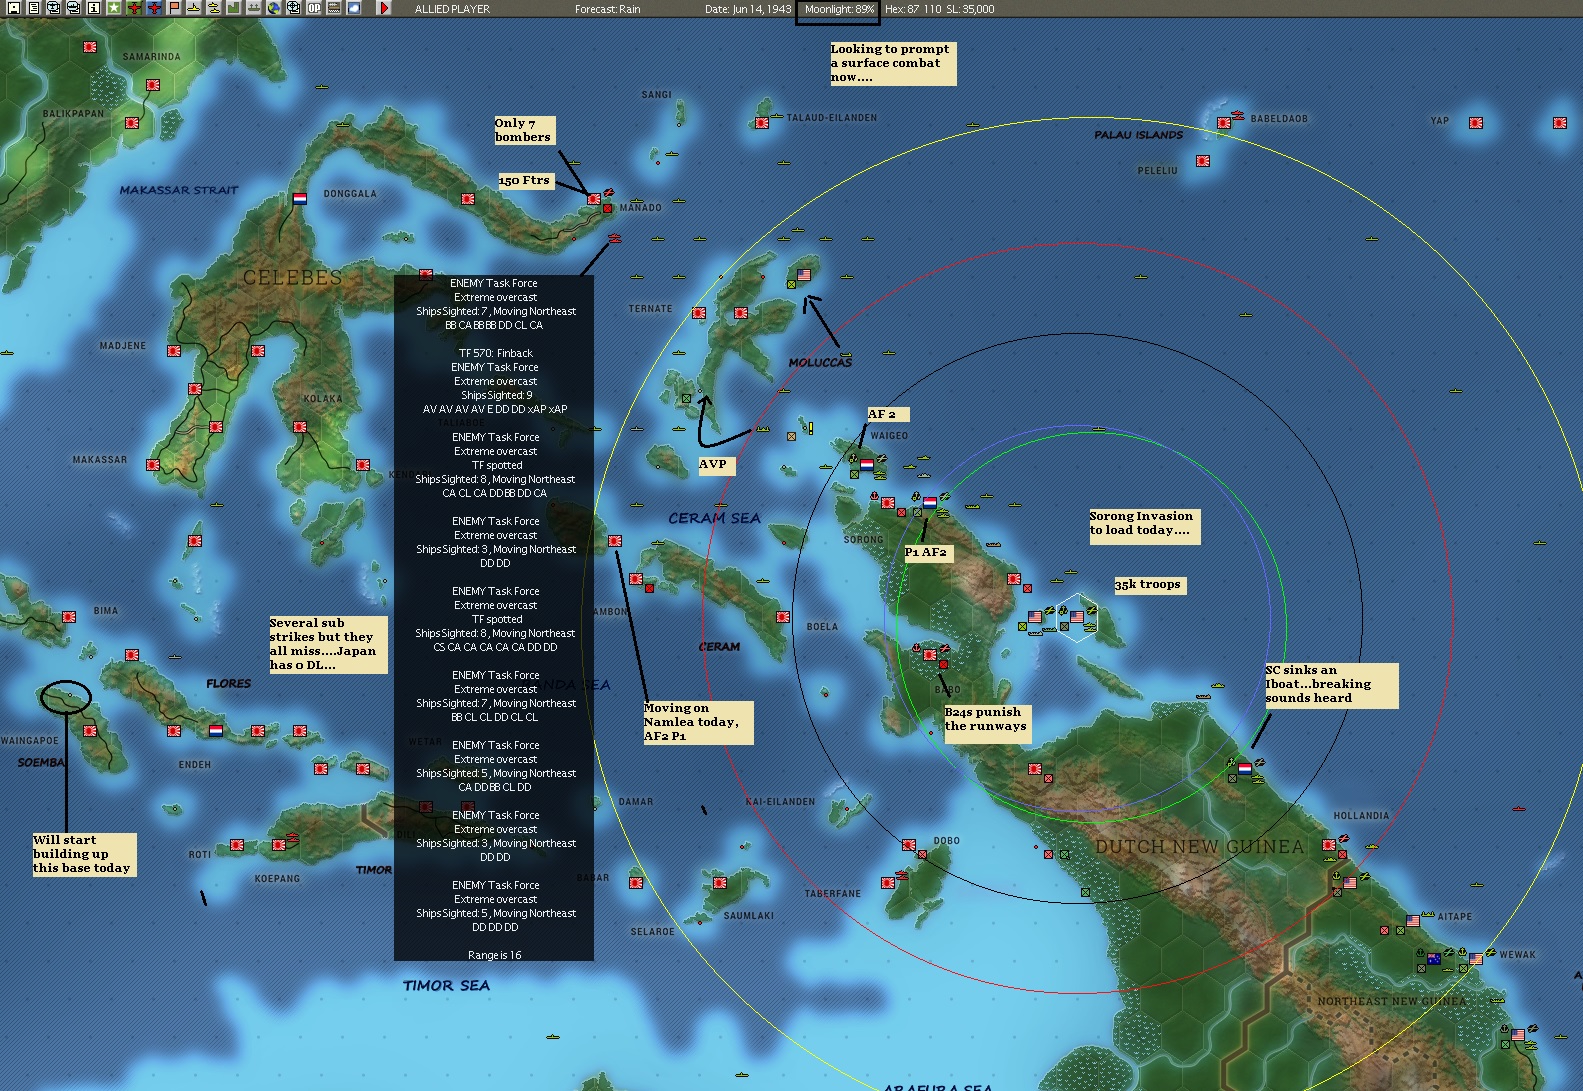This screenshot has height=1091, width=1583.
Task: Toggle the weather cloud display icon
Action: [x=353, y=8]
